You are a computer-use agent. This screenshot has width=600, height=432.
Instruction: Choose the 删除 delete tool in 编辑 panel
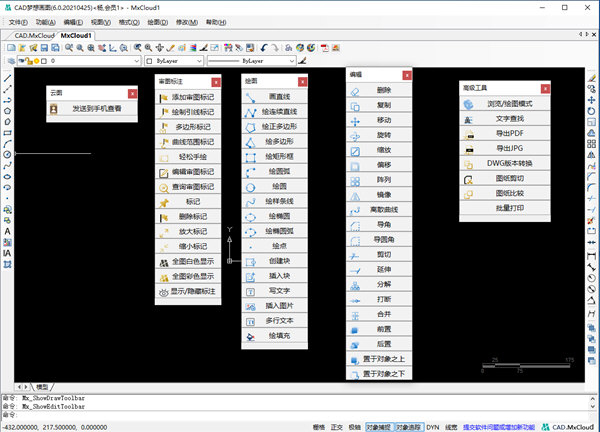pyautogui.click(x=385, y=90)
